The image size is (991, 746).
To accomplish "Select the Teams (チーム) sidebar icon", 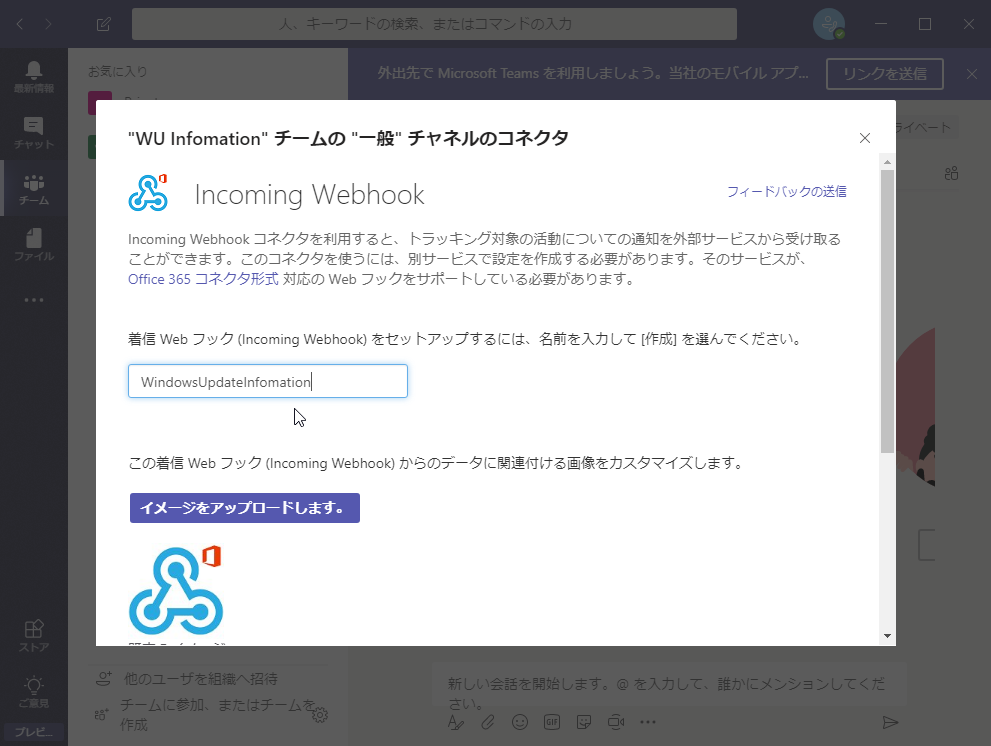I will [x=33, y=189].
